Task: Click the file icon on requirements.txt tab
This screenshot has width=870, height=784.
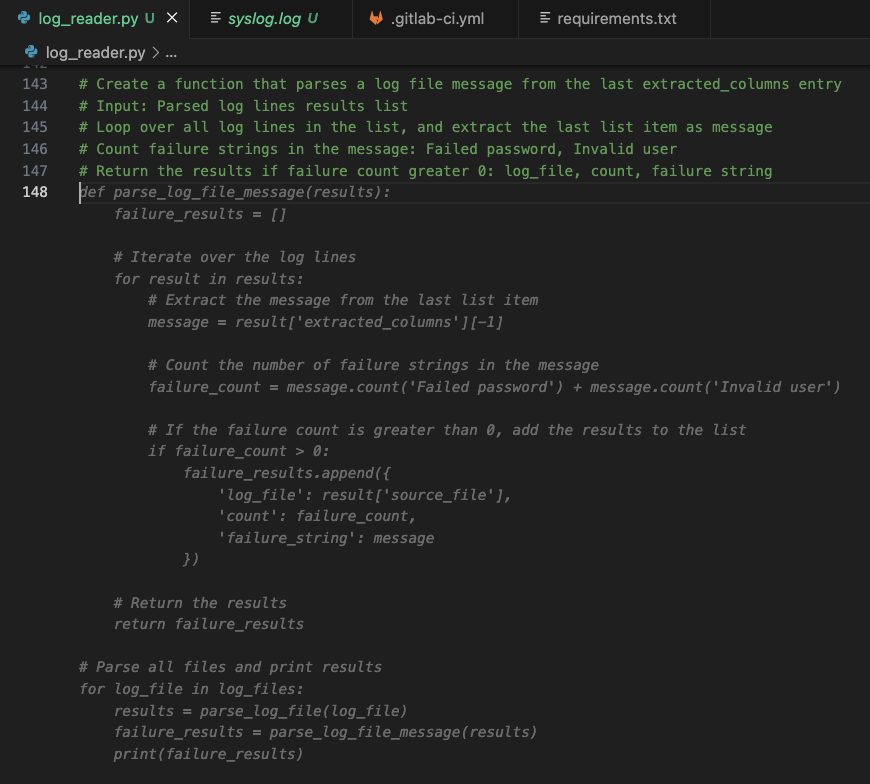Action: [543, 17]
